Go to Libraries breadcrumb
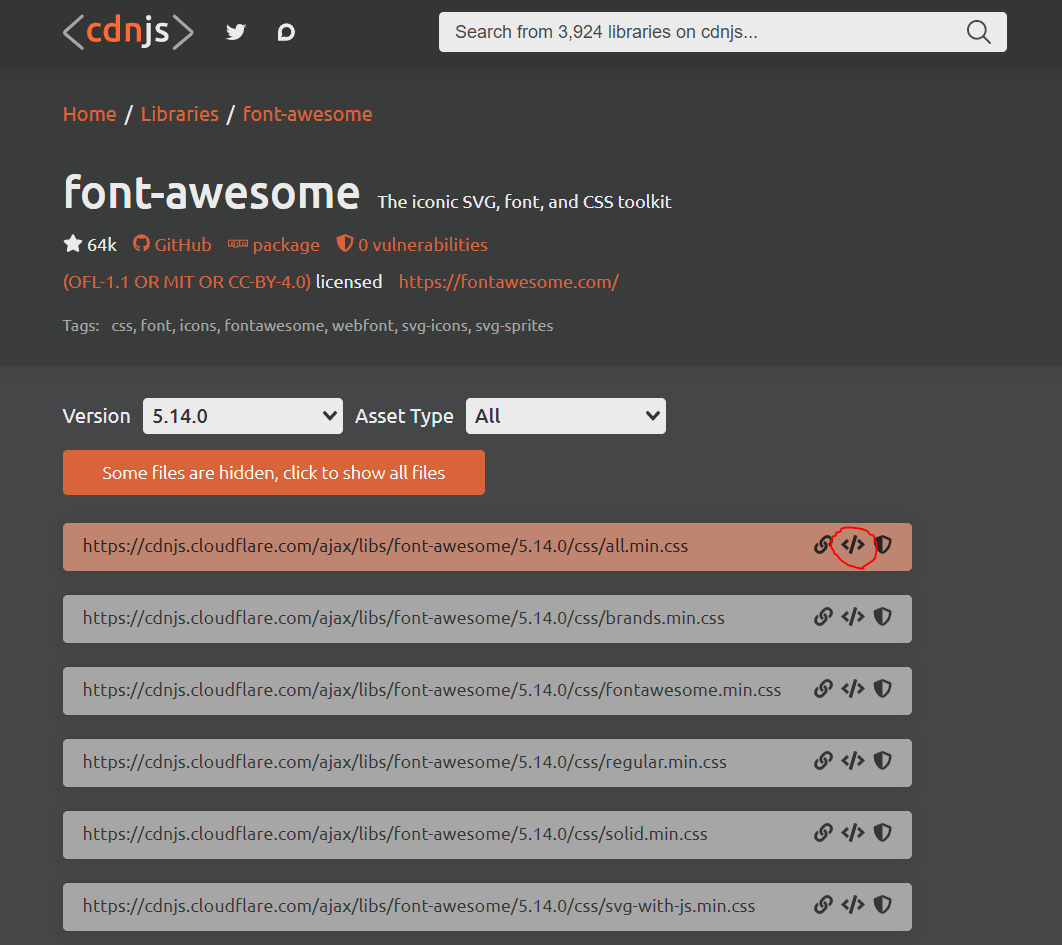Screen dimensions: 1062x945 pyautogui.click(x=179, y=114)
